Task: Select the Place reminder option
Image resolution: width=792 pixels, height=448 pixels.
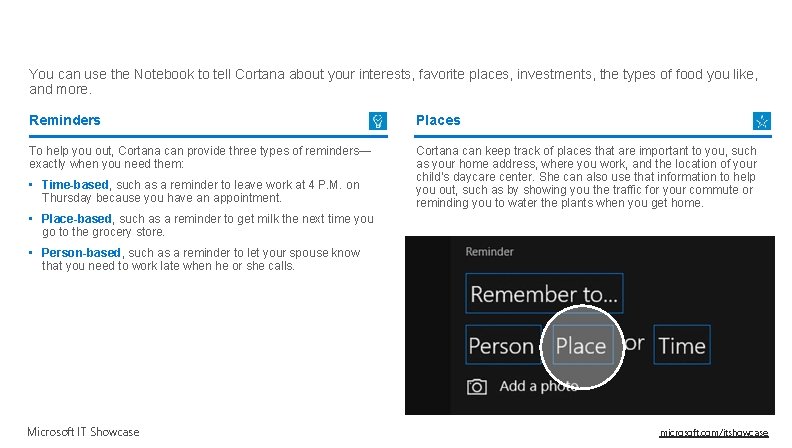Action: point(583,345)
